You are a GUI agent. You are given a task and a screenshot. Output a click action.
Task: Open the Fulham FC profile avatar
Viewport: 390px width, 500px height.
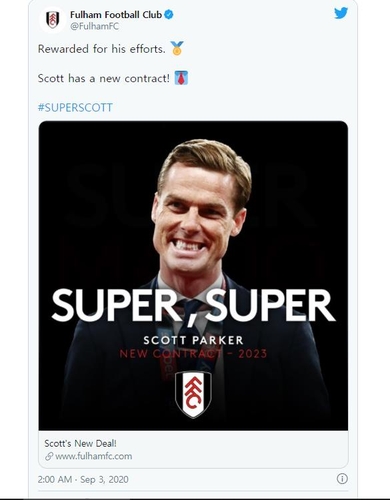point(52,20)
